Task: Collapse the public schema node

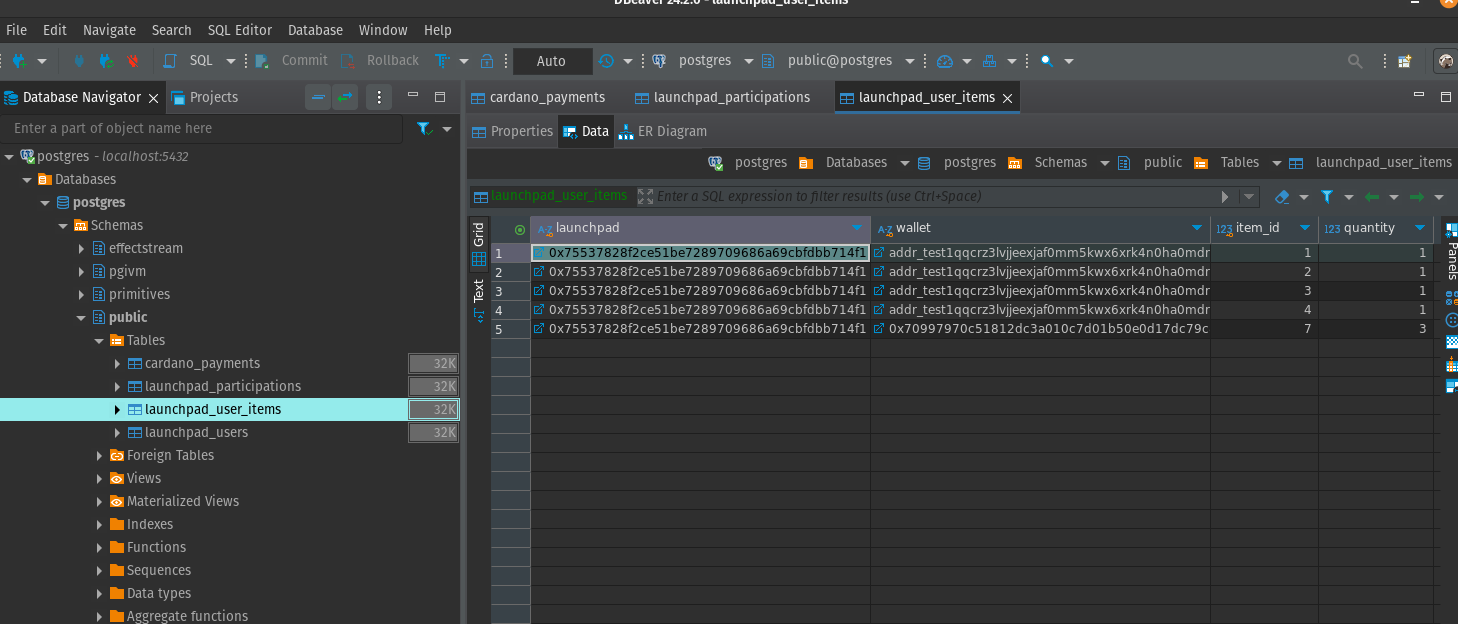Action: tap(82, 318)
